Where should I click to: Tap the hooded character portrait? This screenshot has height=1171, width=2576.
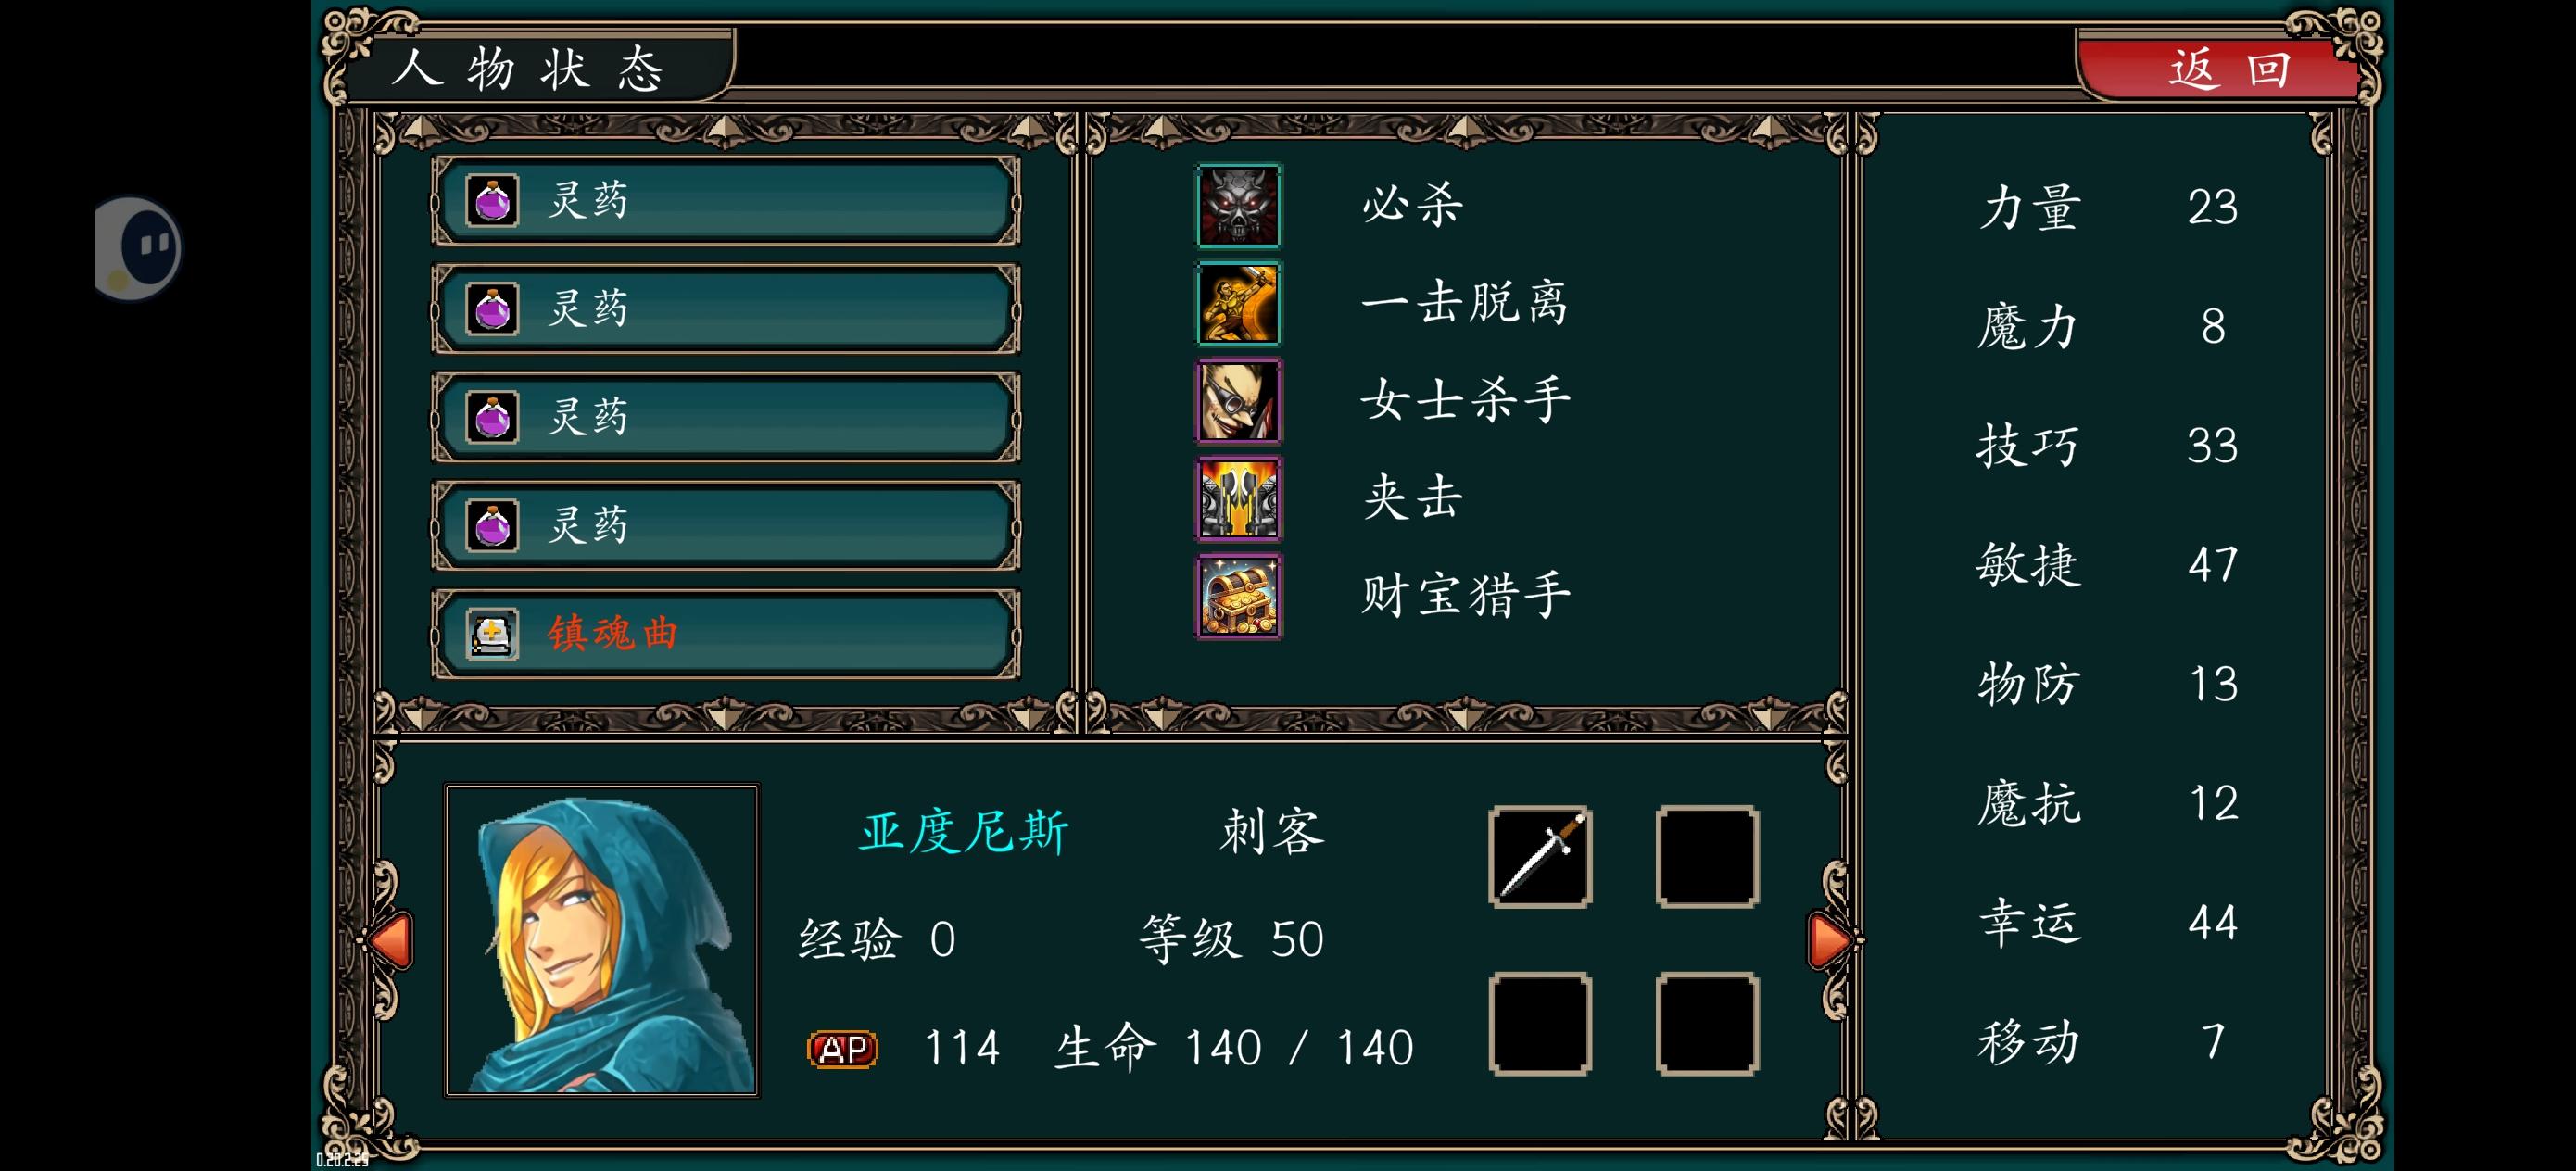coord(602,940)
